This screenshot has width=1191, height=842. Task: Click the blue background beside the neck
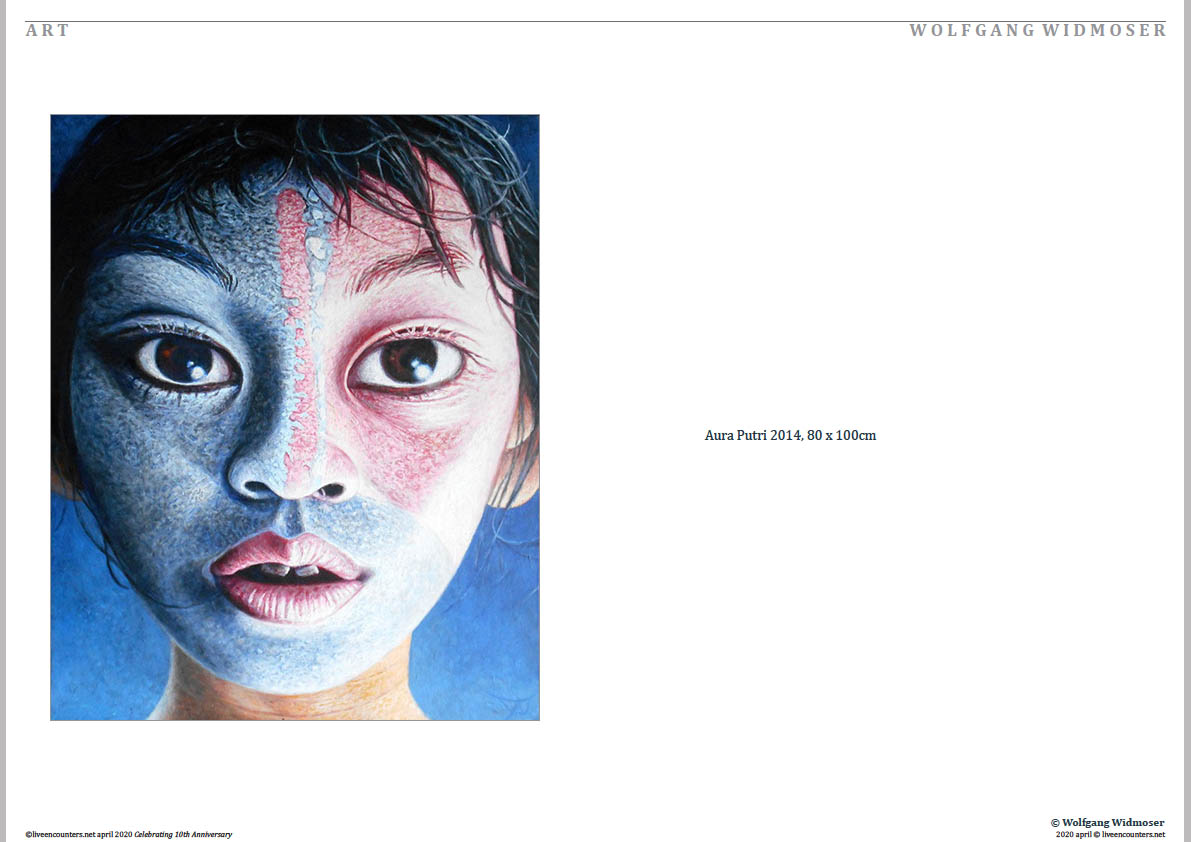(x=479, y=653)
